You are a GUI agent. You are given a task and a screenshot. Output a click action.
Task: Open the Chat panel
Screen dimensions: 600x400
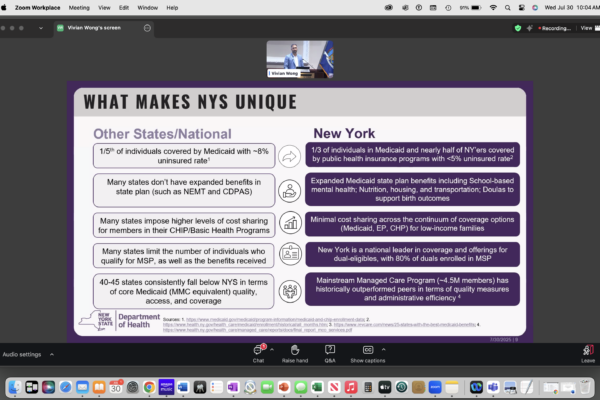257,351
